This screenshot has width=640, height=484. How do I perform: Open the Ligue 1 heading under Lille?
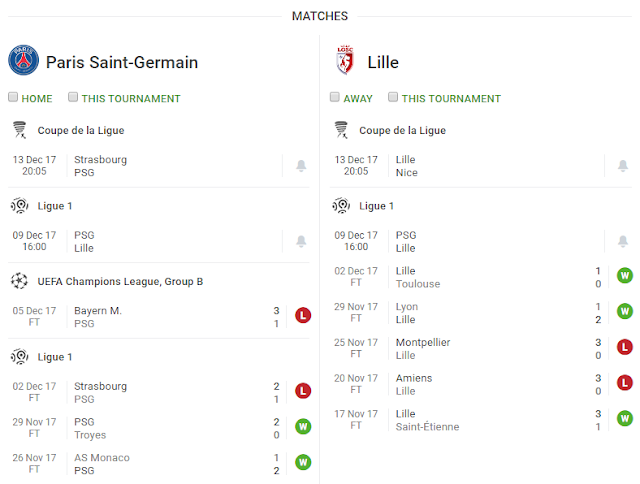point(376,206)
